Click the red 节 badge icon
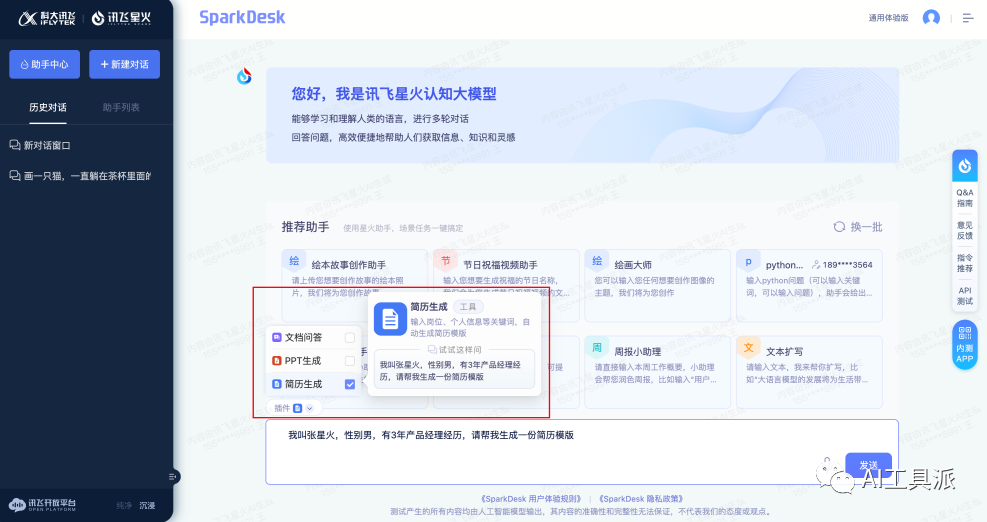The image size is (987, 522). tap(446, 261)
